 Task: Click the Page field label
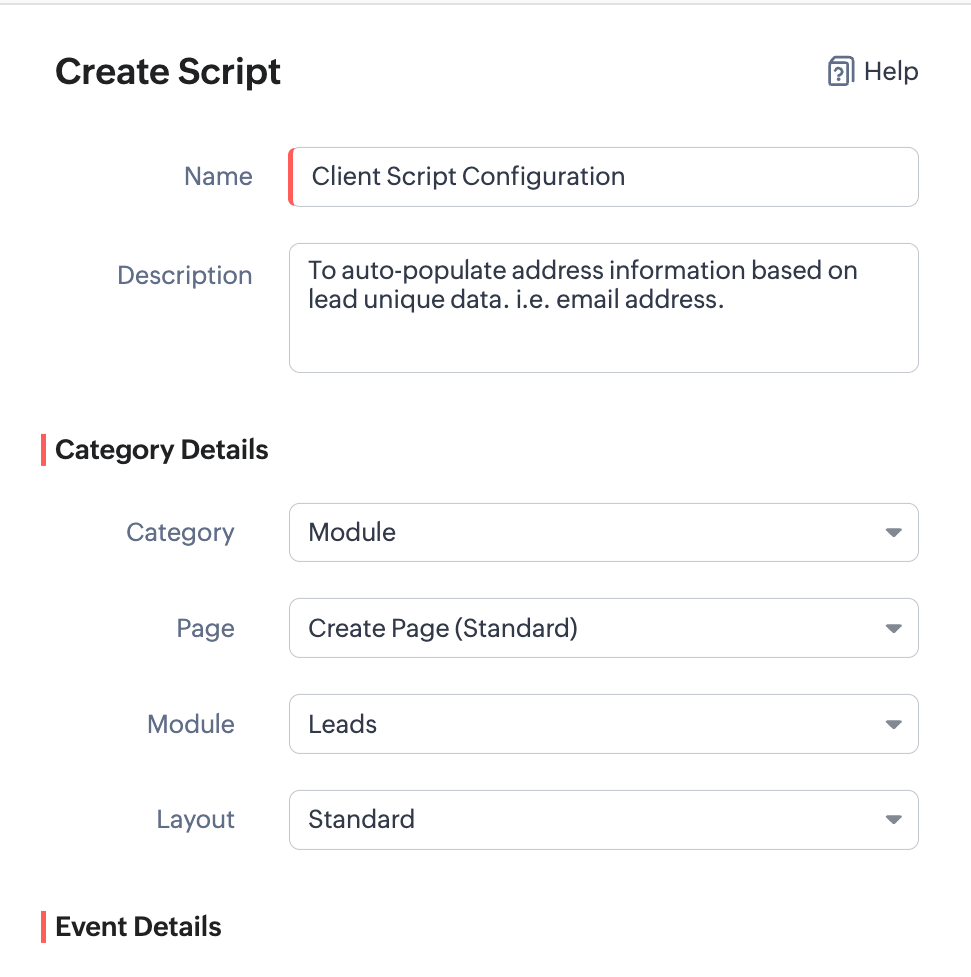tap(205, 628)
